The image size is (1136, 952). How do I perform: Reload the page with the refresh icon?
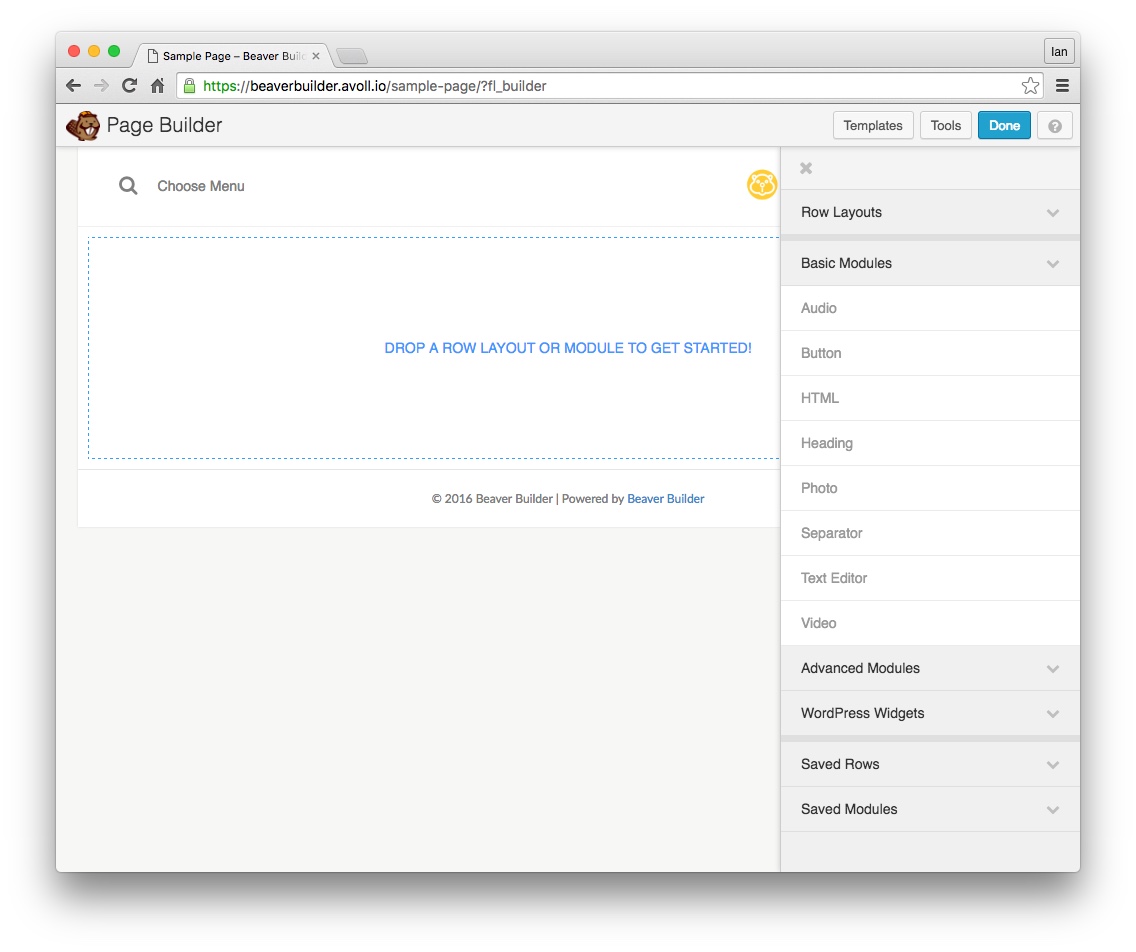point(130,85)
